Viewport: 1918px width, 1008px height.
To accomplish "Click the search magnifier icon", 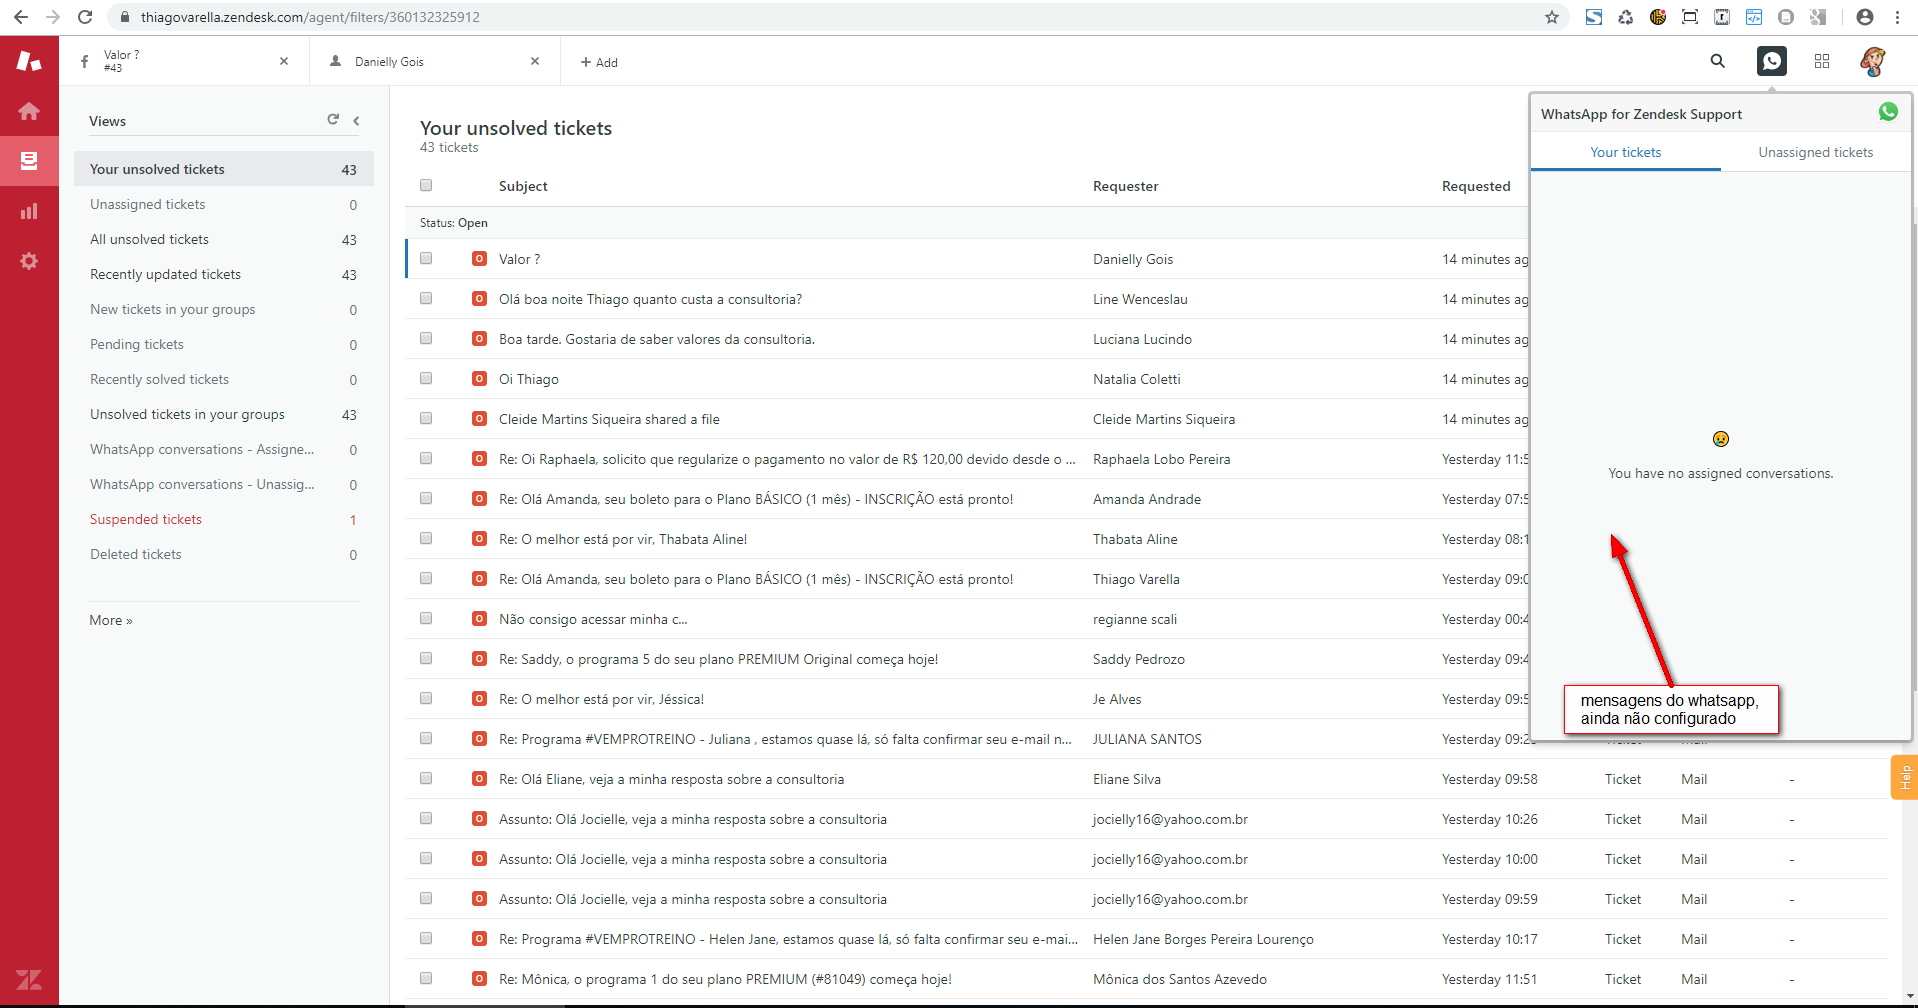I will pos(1717,61).
